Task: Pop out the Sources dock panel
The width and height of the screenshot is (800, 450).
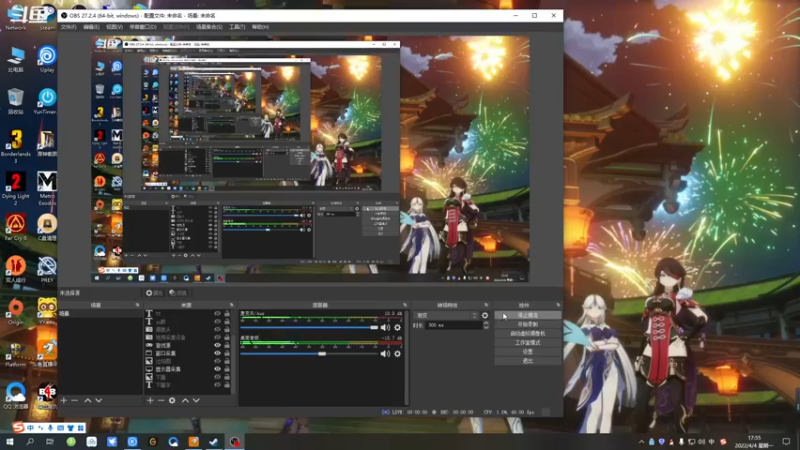Action: tap(231, 305)
